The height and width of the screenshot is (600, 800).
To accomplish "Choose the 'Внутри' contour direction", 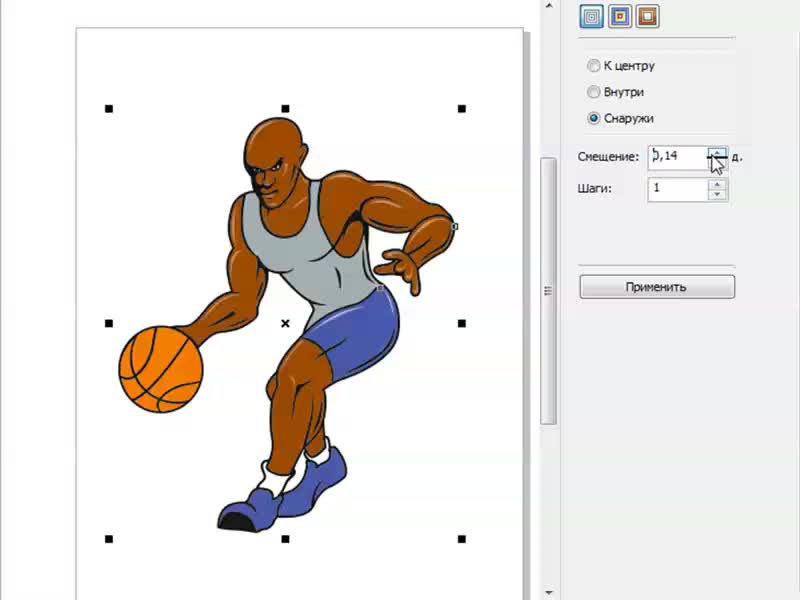I will [594, 92].
